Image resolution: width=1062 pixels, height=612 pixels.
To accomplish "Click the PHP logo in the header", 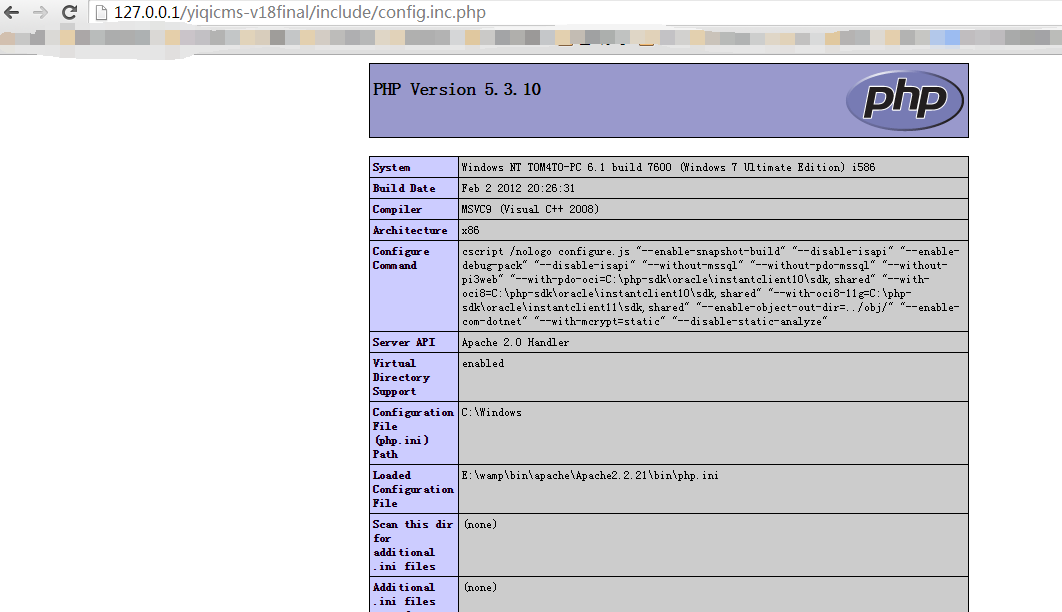I will 904,100.
